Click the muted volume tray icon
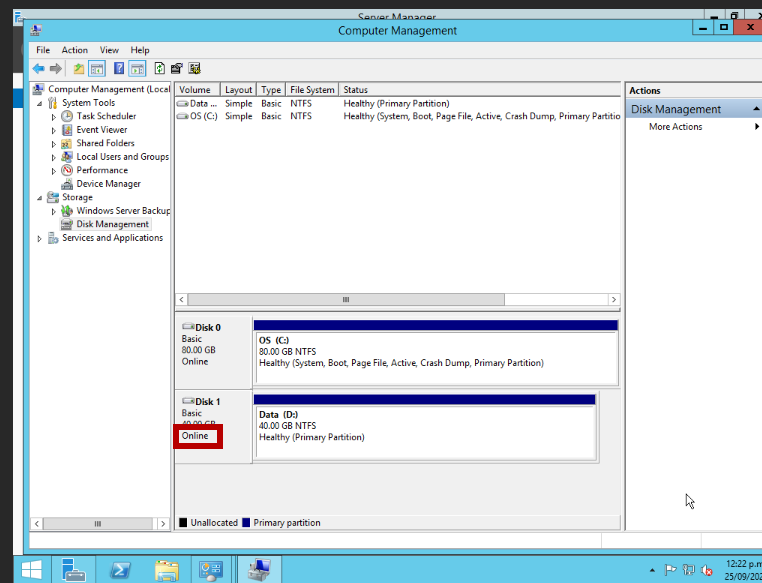Viewport: 762px width, 583px height. point(707,570)
